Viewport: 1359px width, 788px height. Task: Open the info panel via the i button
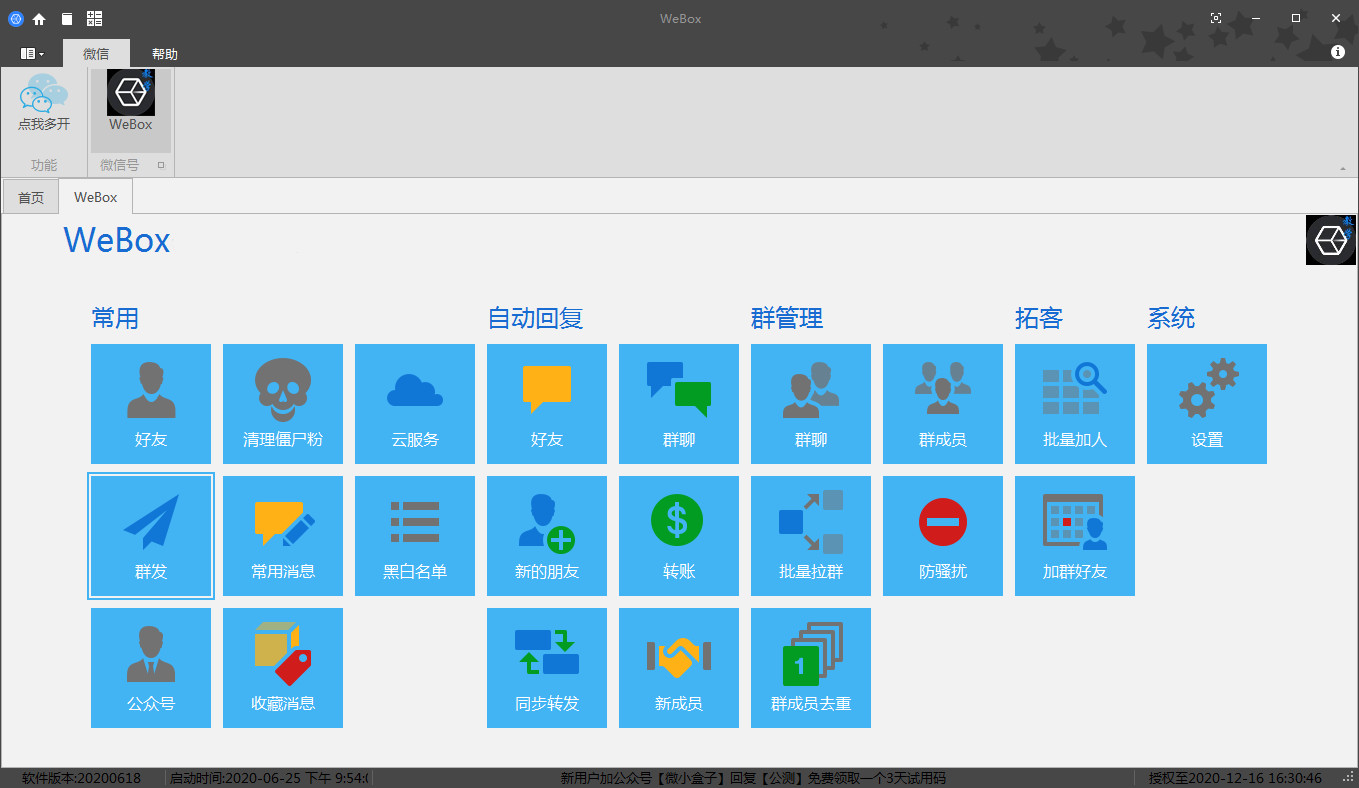[1338, 52]
